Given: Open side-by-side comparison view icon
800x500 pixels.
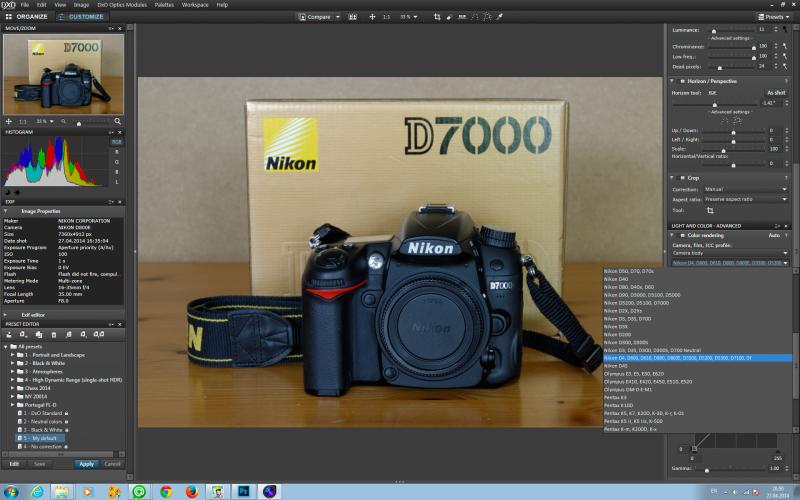Looking at the screenshot, I should (x=353, y=17).
